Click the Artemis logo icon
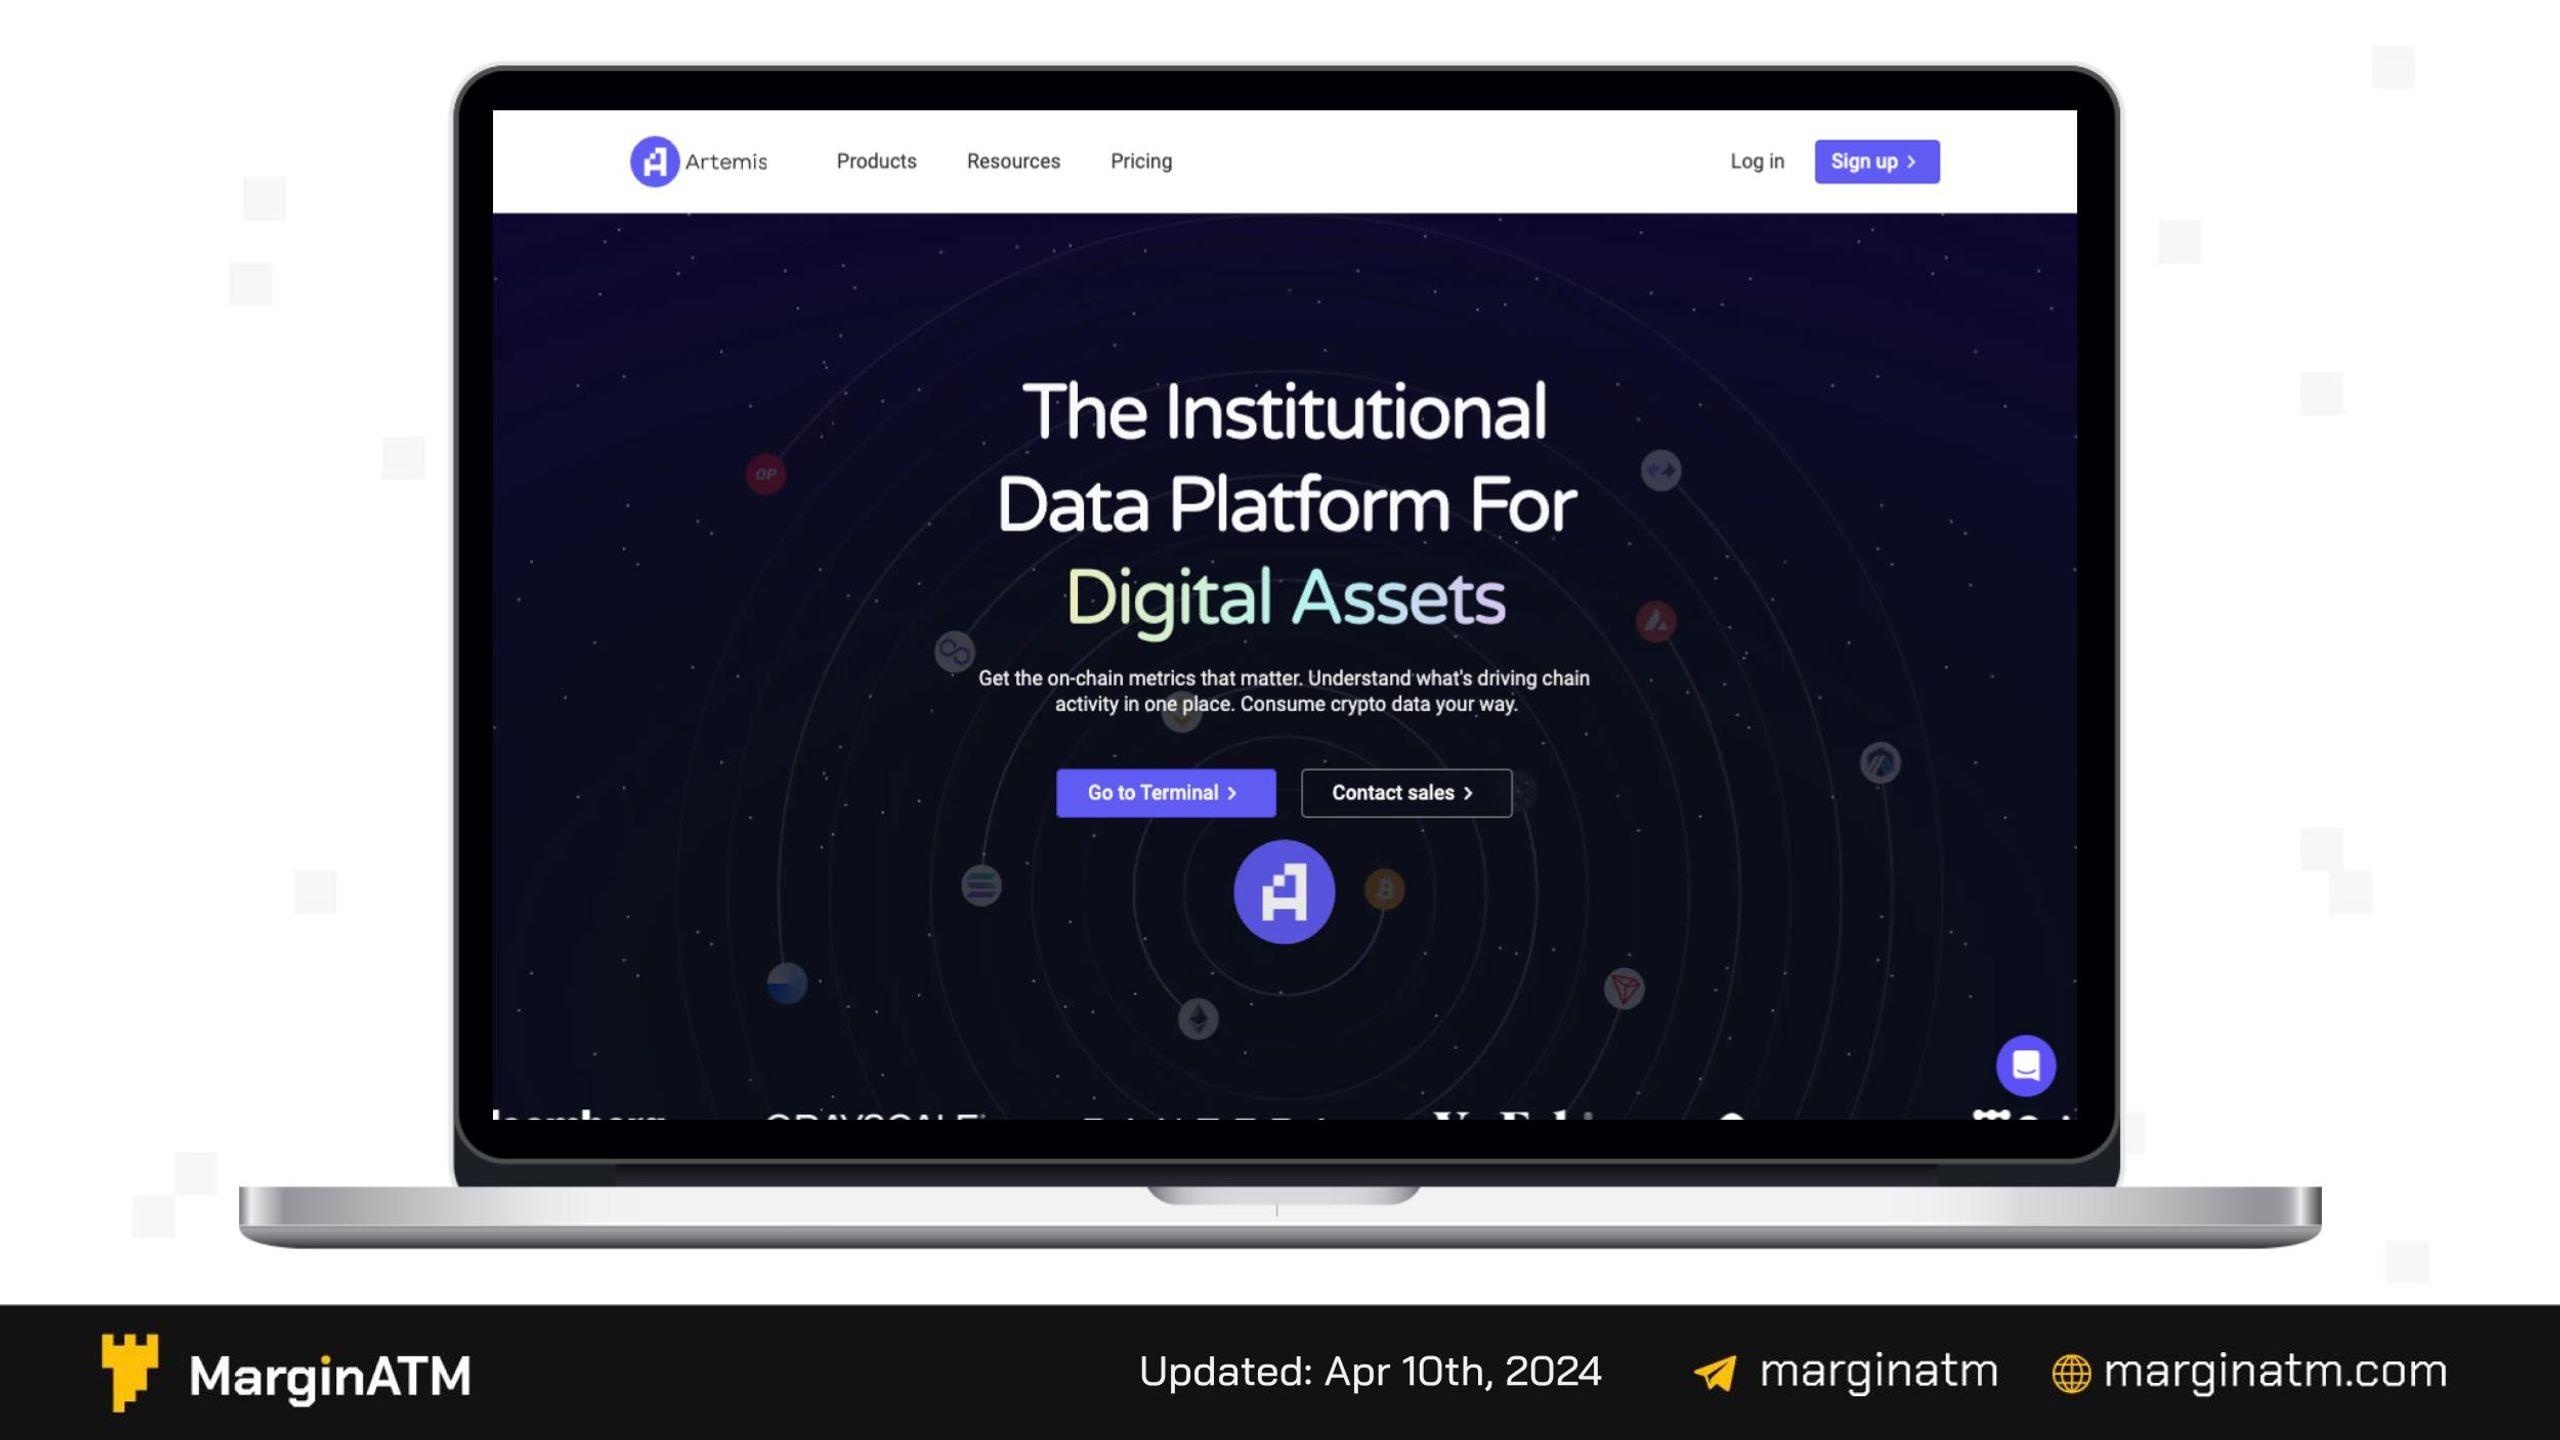This screenshot has width=2560, height=1440. [652, 160]
